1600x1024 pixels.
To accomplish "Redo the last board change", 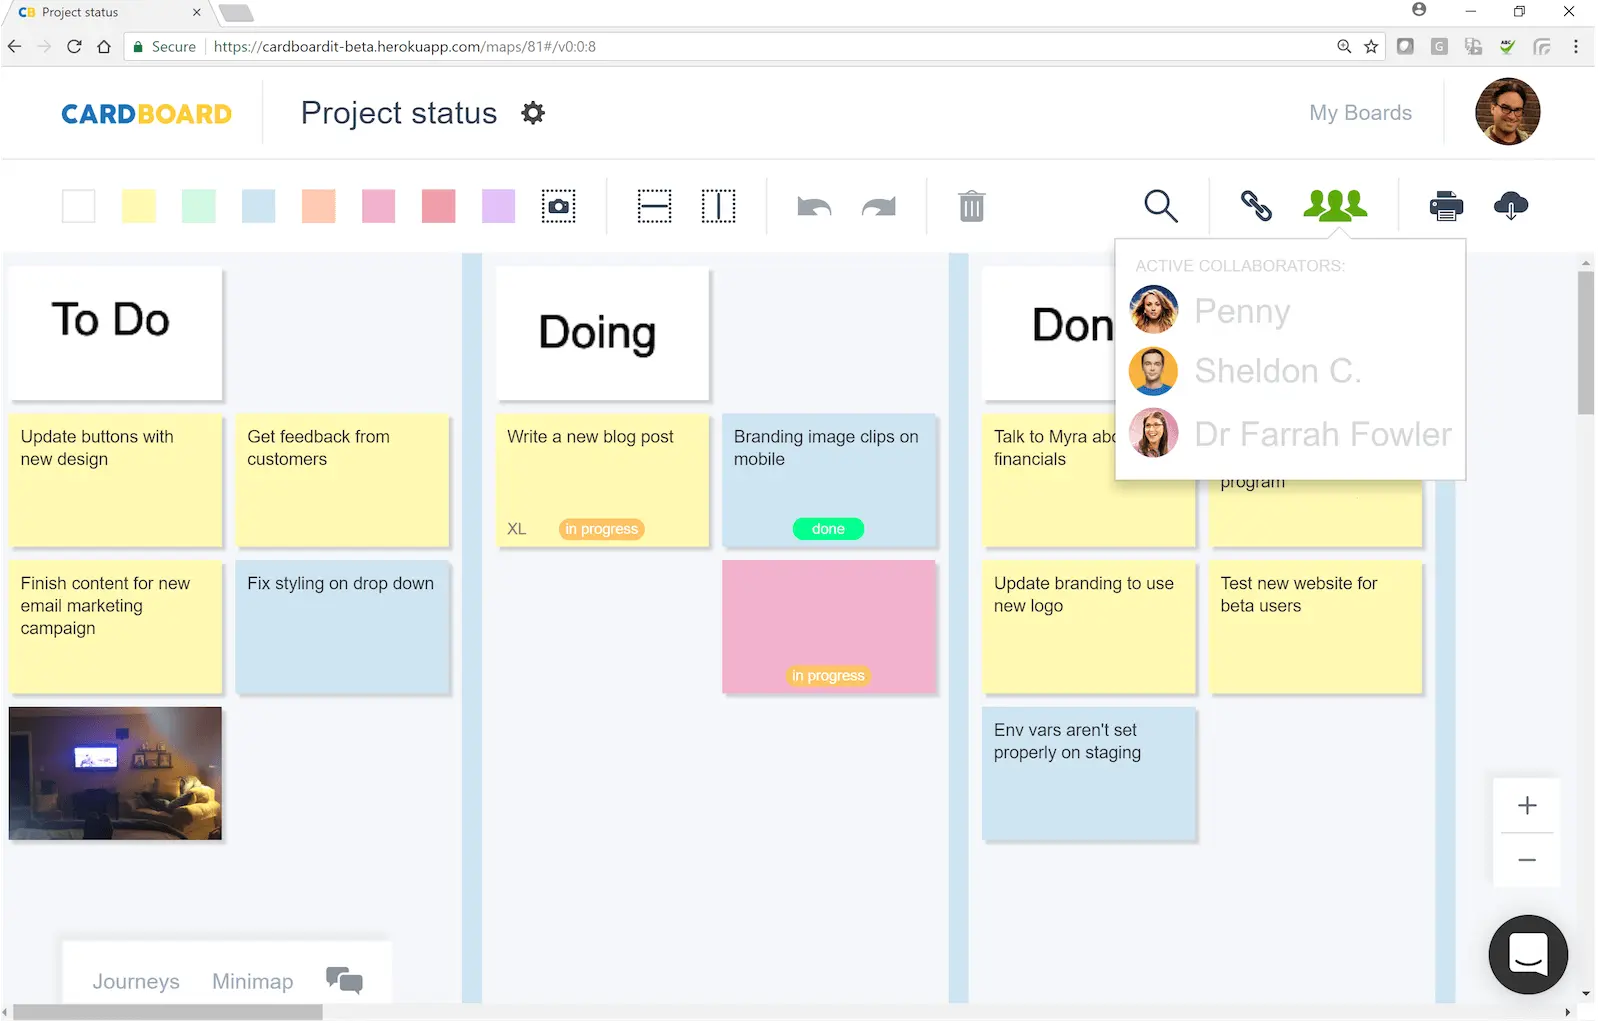I will [879, 206].
